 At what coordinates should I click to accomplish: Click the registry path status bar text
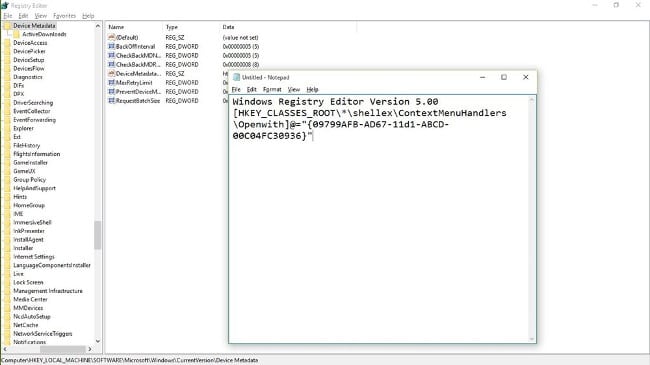(130, 360)
